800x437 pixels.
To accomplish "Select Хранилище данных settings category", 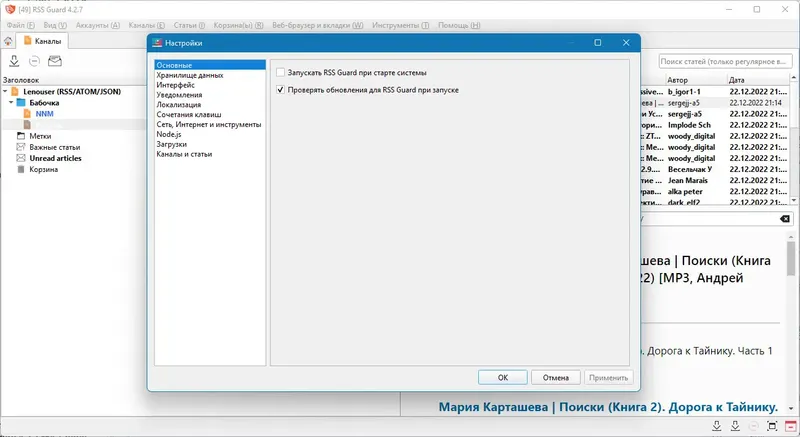I will click(x=210, y=75).
